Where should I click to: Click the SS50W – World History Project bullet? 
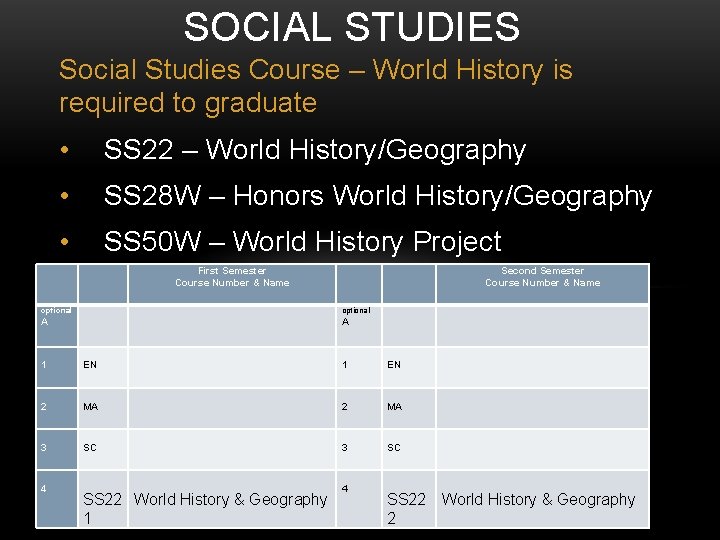click(303, 242)
